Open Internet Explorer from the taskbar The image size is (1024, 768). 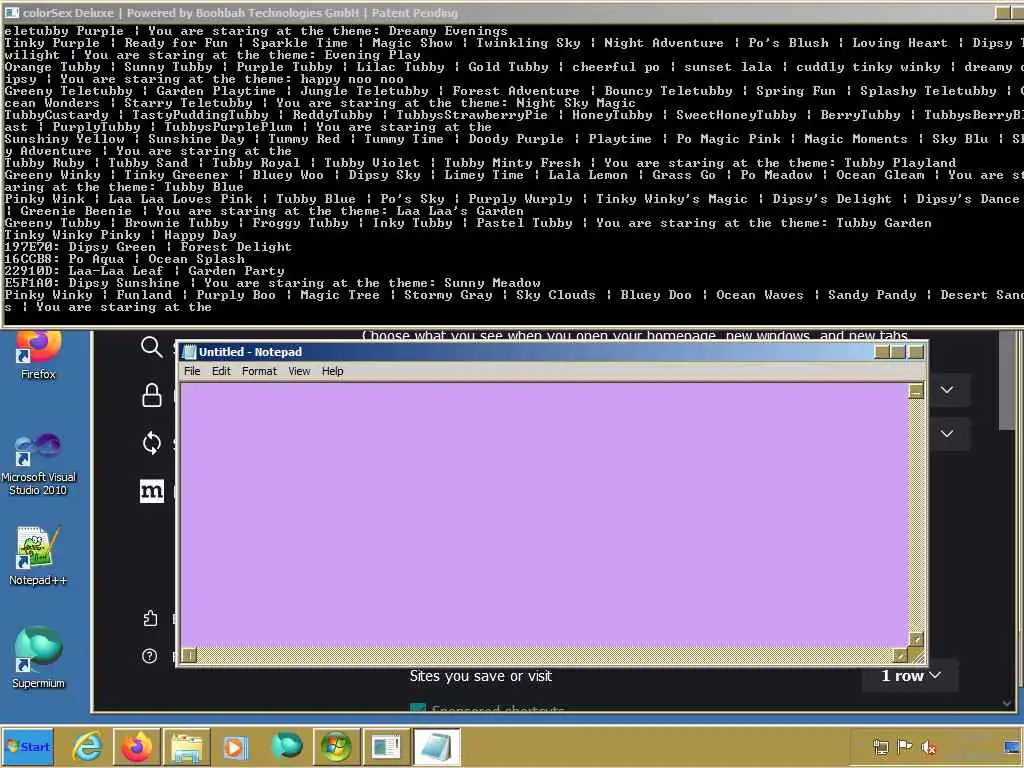[88, 746]
